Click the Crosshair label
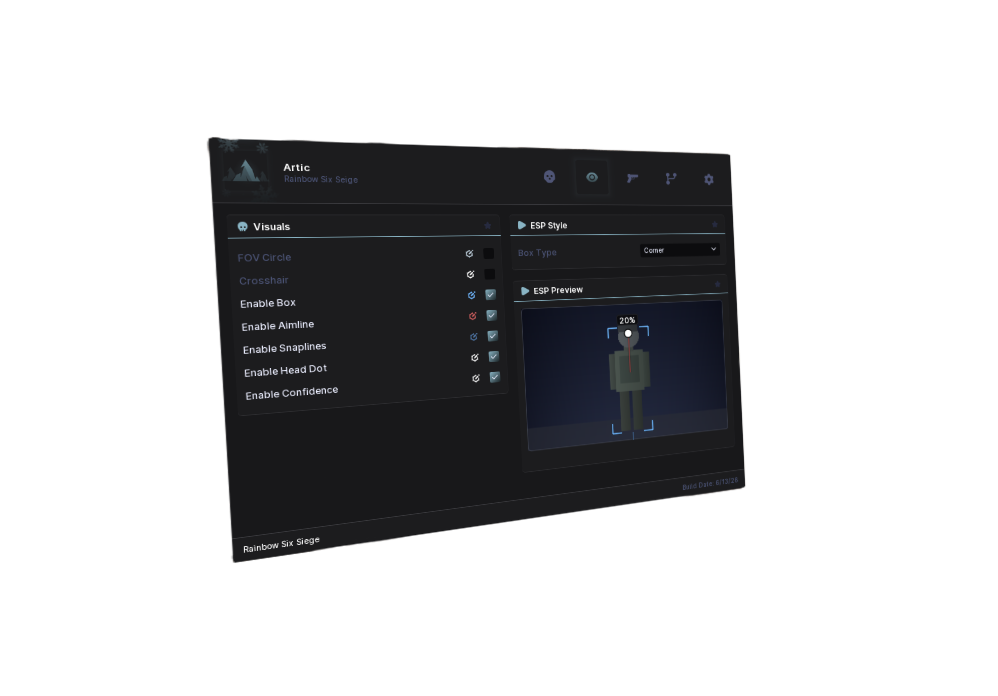The width and height of the screenshot is (998, 696). [x=264, y=281]
